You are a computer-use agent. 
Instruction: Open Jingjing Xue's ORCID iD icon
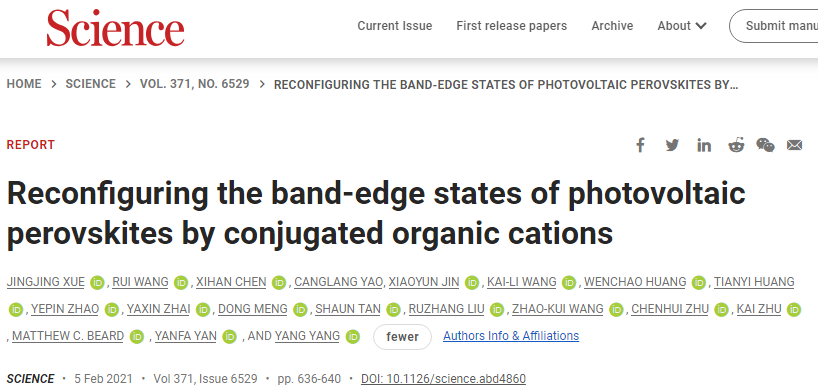(x=97, y=282)
